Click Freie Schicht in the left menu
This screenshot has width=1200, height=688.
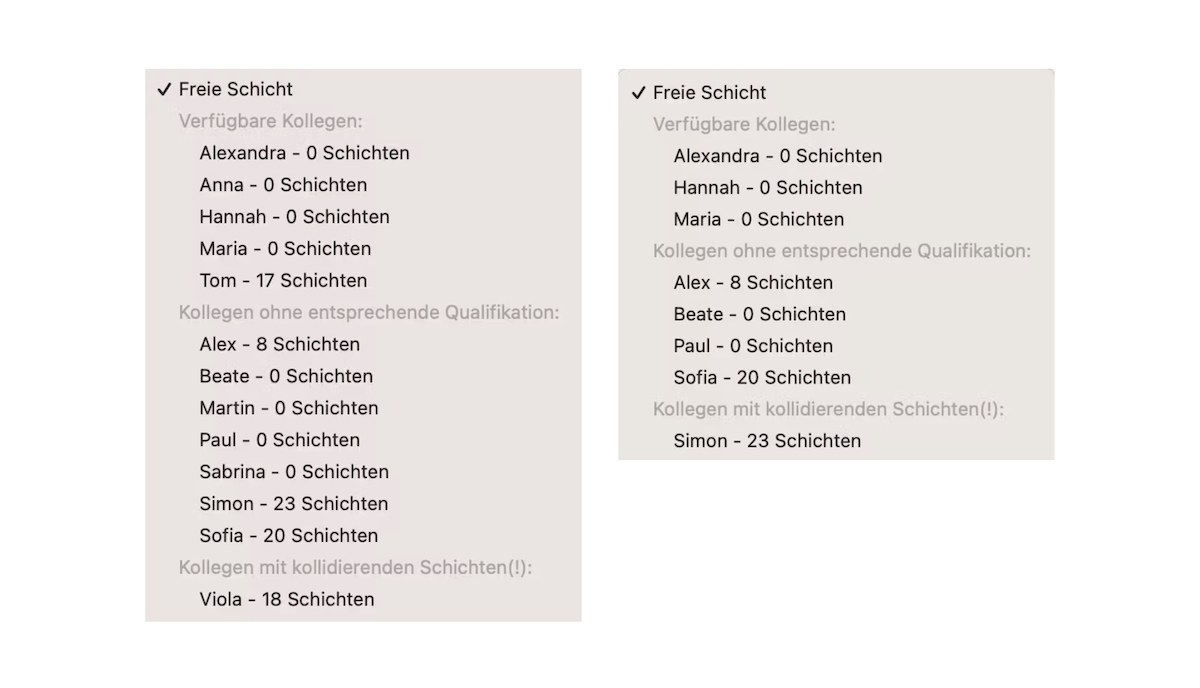point(236,89)
